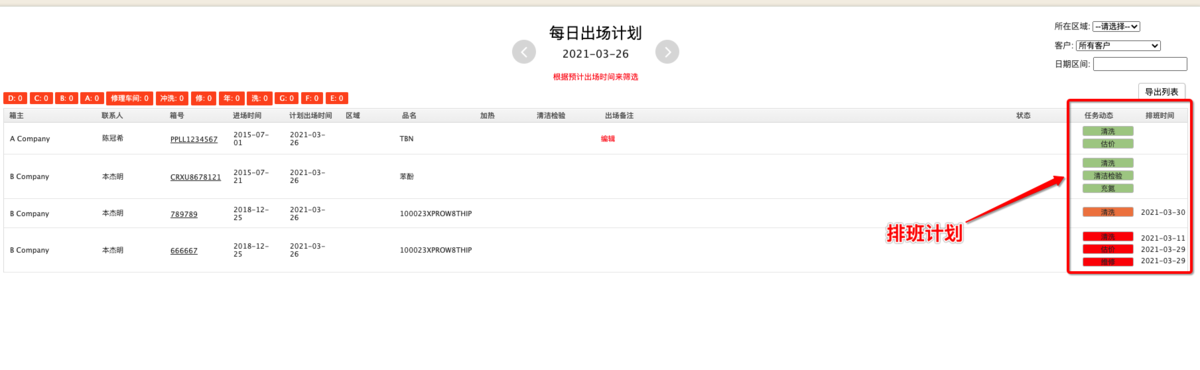Screen dimensions: 1200x370
Task: Click green 清洗 tag in PPLL1234567 row
Action: (1107, 131)
